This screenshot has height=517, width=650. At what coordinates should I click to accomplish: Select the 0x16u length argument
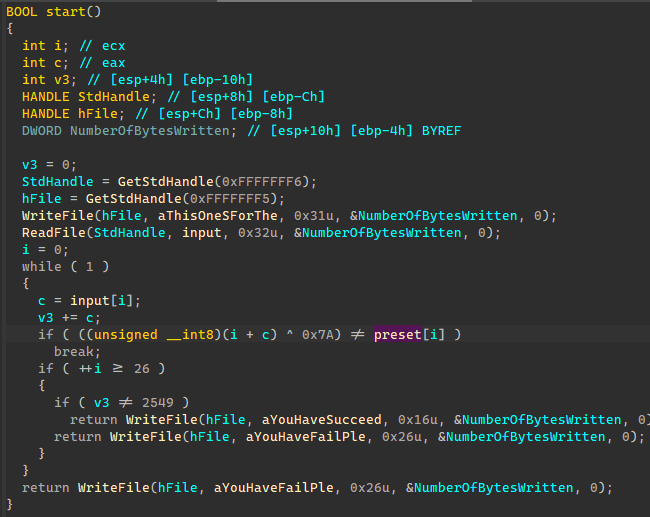pyautogui.click(x=417, y=420)
